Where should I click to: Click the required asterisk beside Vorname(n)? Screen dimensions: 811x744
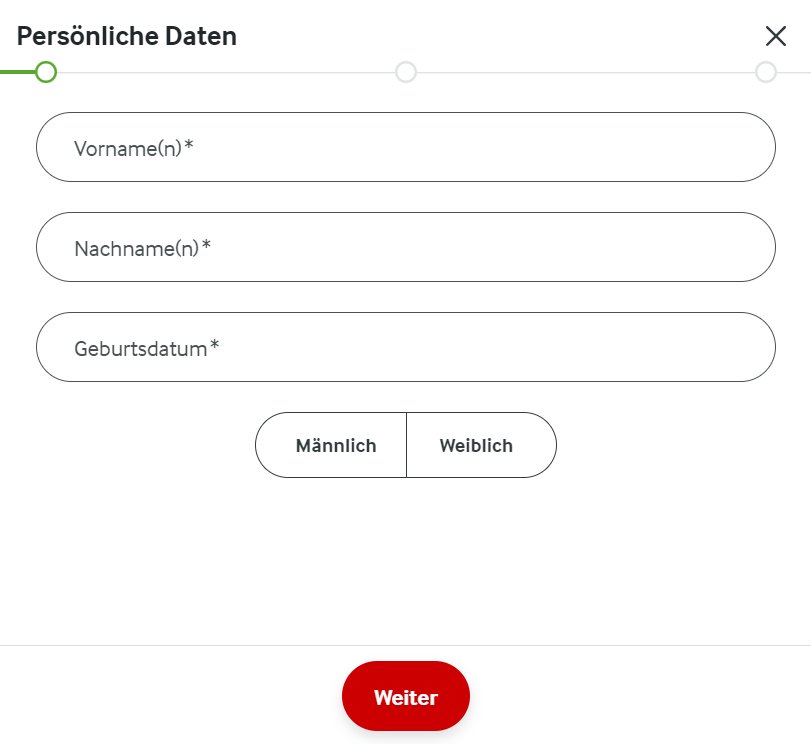click(189, 146)
